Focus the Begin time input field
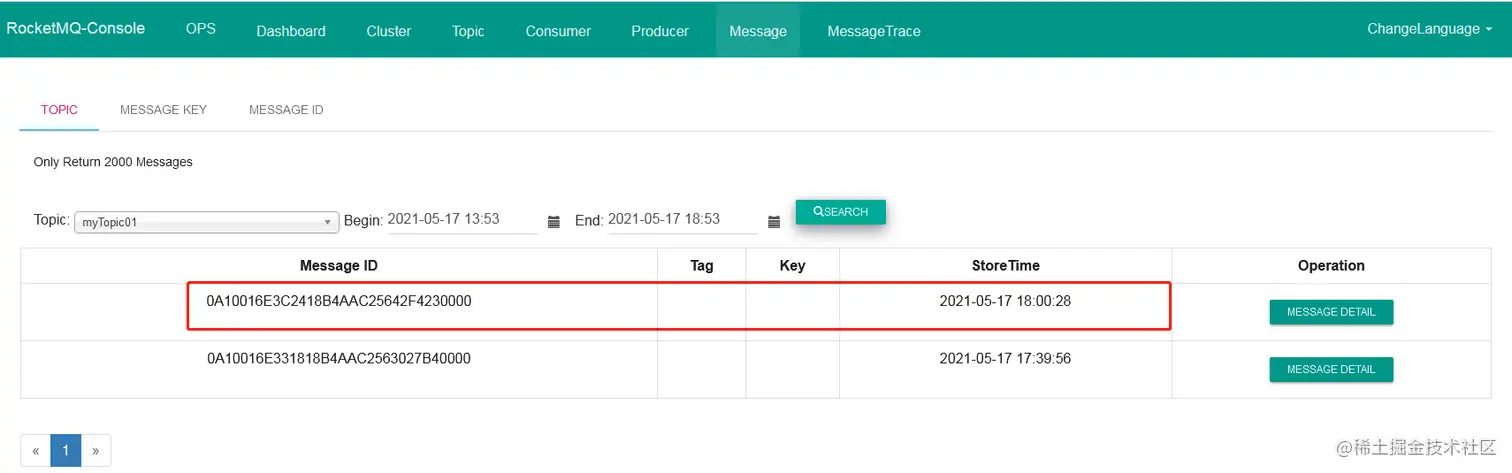The height and width of the screenshot is (473, 1512). [x=462, y=220]
